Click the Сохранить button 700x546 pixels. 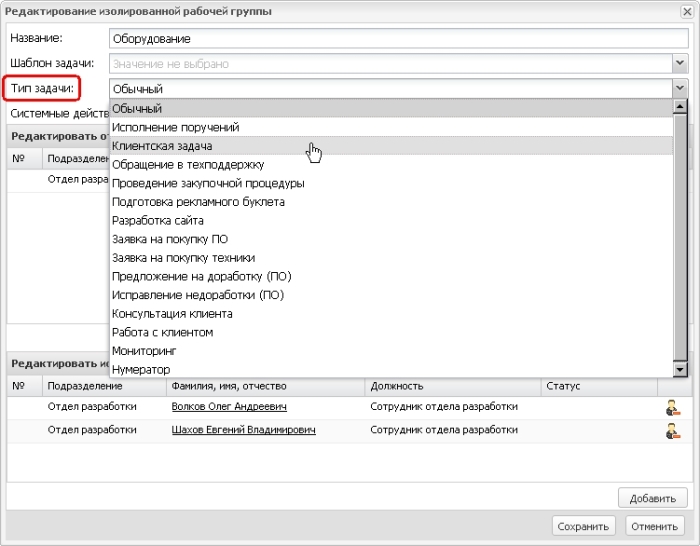tap(584, 526)
